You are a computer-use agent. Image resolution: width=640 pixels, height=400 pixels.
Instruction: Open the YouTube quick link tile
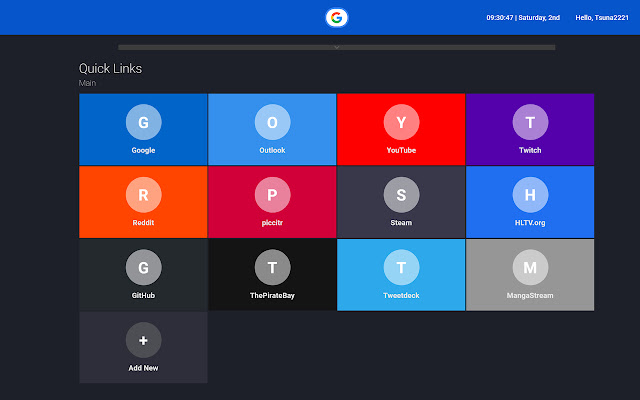pos(401,129)
